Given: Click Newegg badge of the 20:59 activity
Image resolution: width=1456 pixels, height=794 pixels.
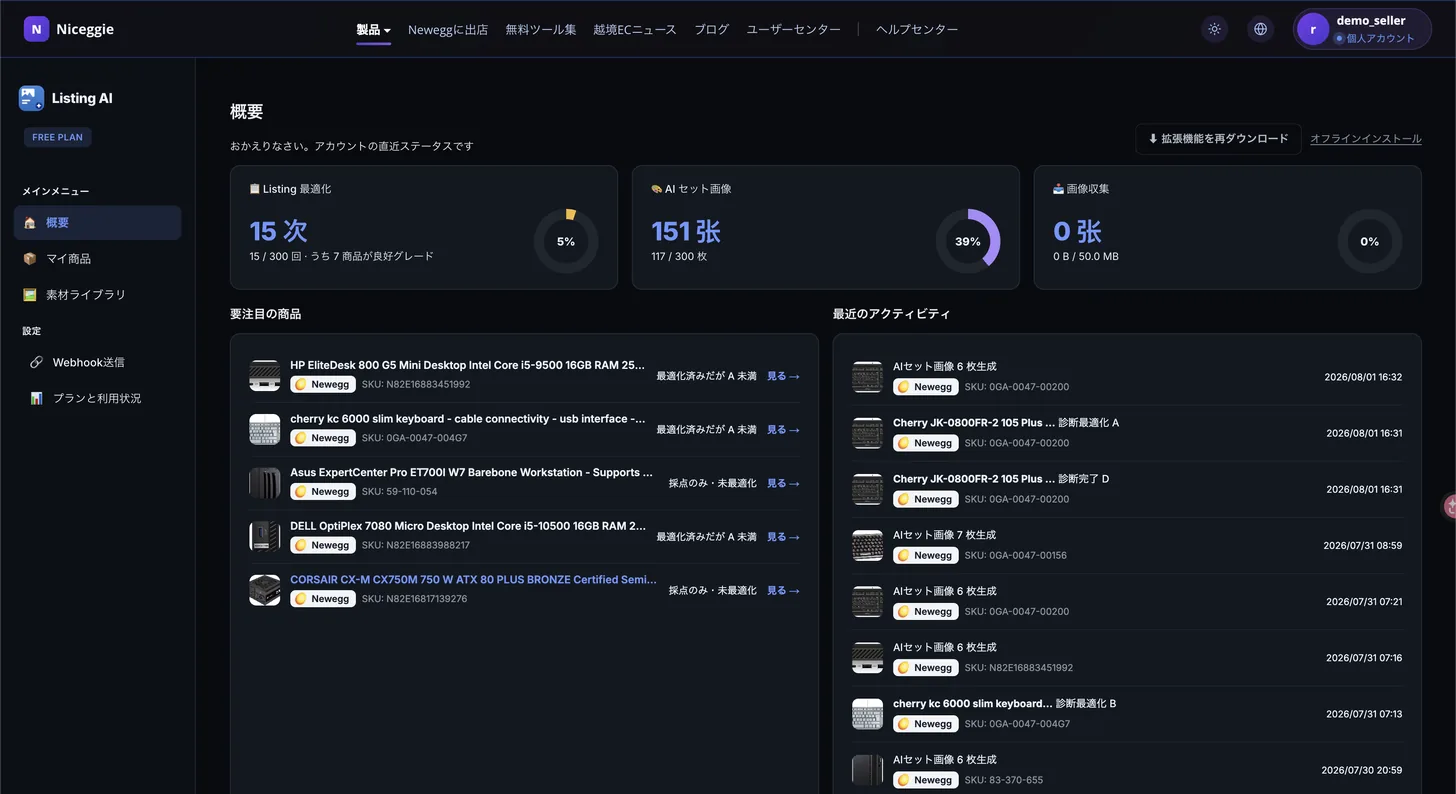Looking at the screenshot, I should pos(926,780).
